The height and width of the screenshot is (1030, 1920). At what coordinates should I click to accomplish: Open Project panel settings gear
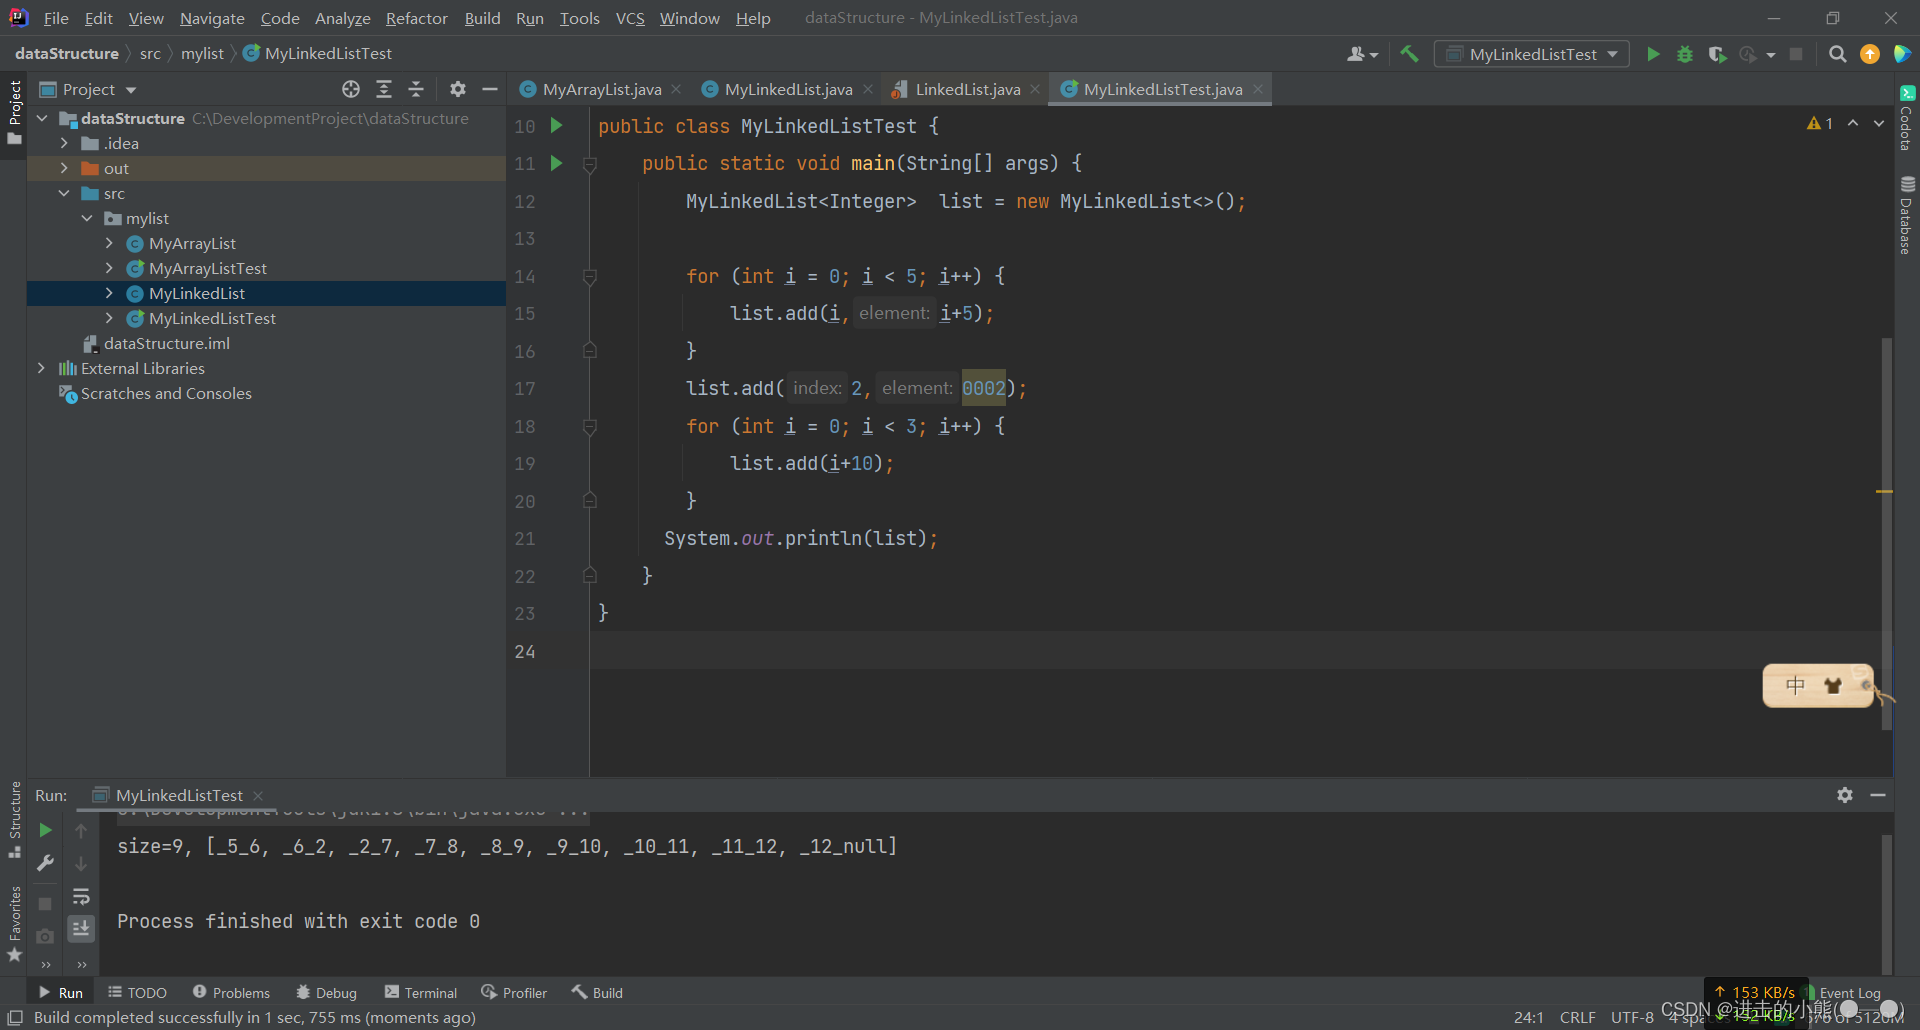[x=458, y=89]
